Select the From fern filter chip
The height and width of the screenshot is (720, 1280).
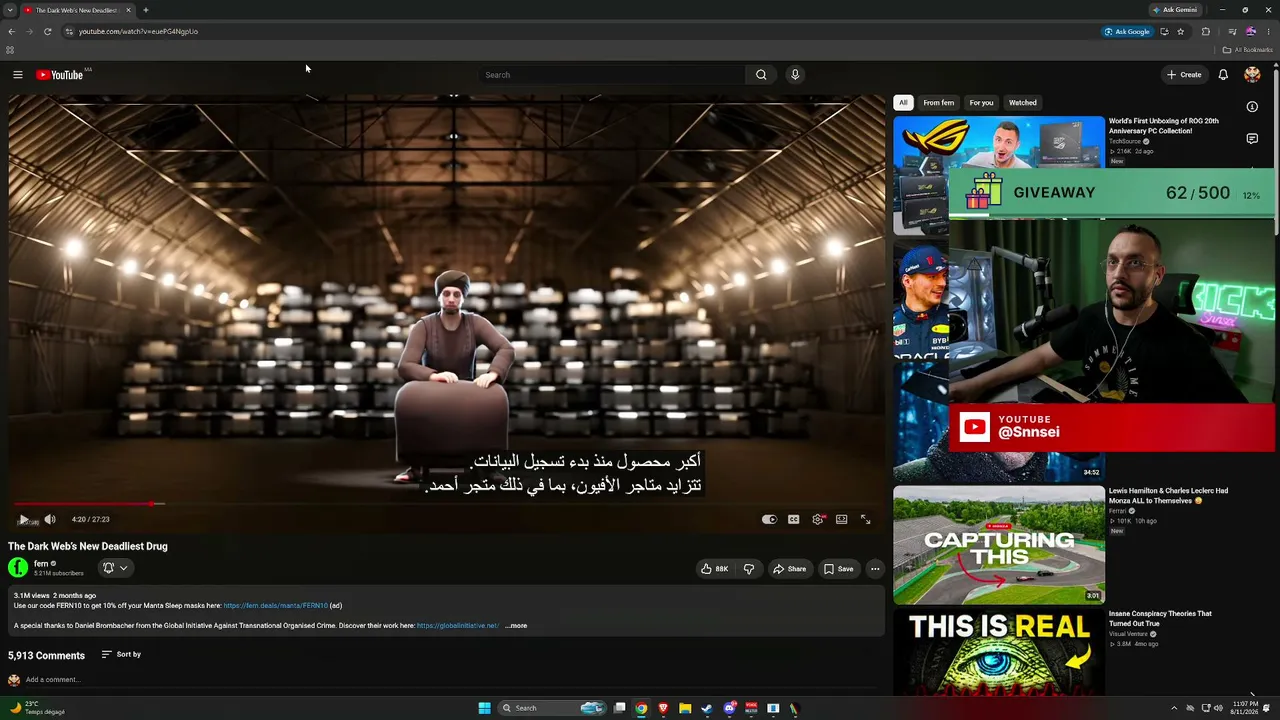pyautogui.click(x=938, y=103)
